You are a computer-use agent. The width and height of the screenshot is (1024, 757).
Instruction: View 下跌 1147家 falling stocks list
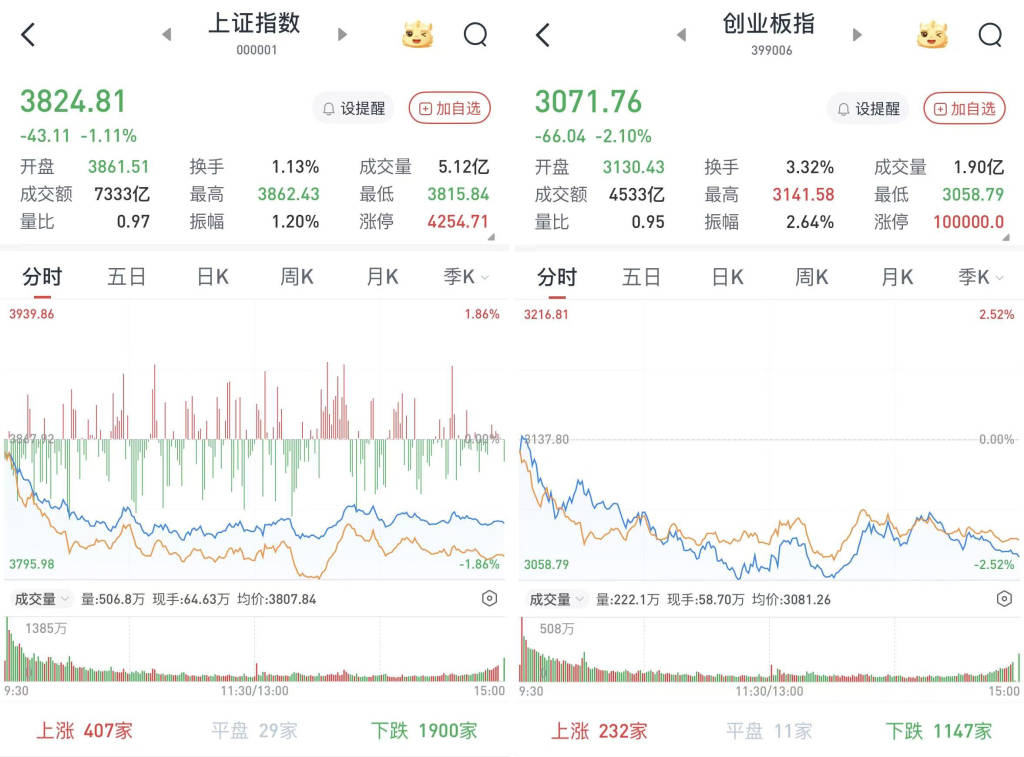tap(938, 730)
